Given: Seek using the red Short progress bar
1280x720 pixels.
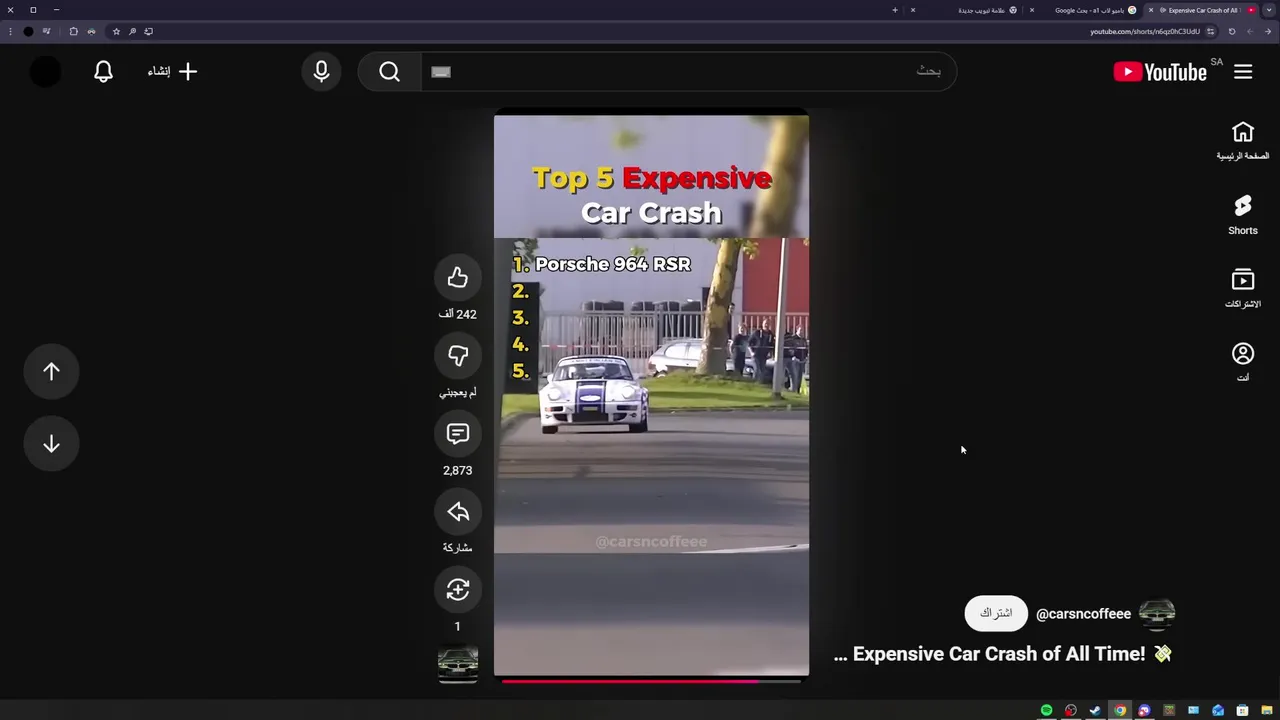Looking at the screenshot, I should pos(651,681).
